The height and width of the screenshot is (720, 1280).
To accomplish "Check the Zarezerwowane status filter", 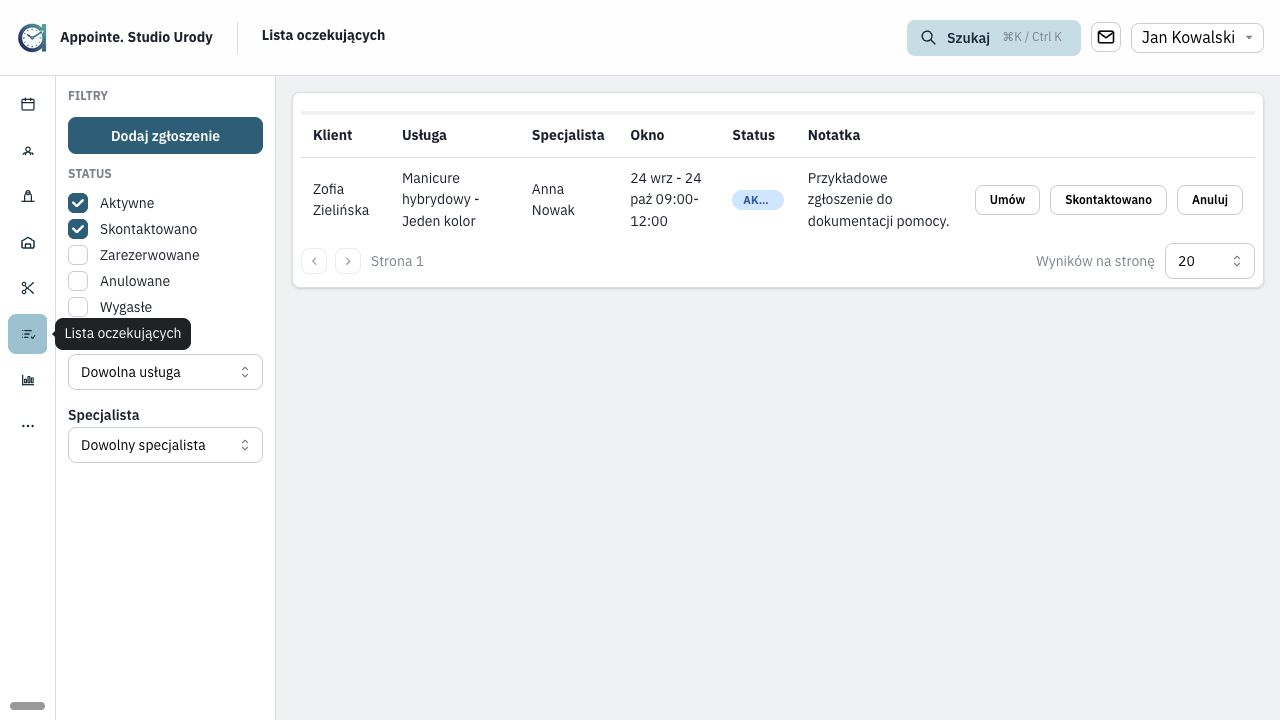I will coord(78,255).
